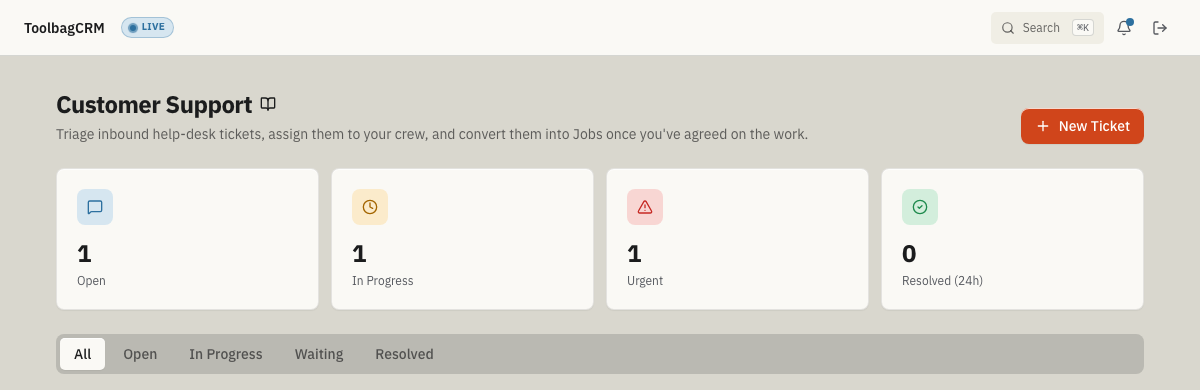Click the red warning triangle Urgent icon
The height and width of the screenshot is (390, 1200).
[x=645, y=207]
